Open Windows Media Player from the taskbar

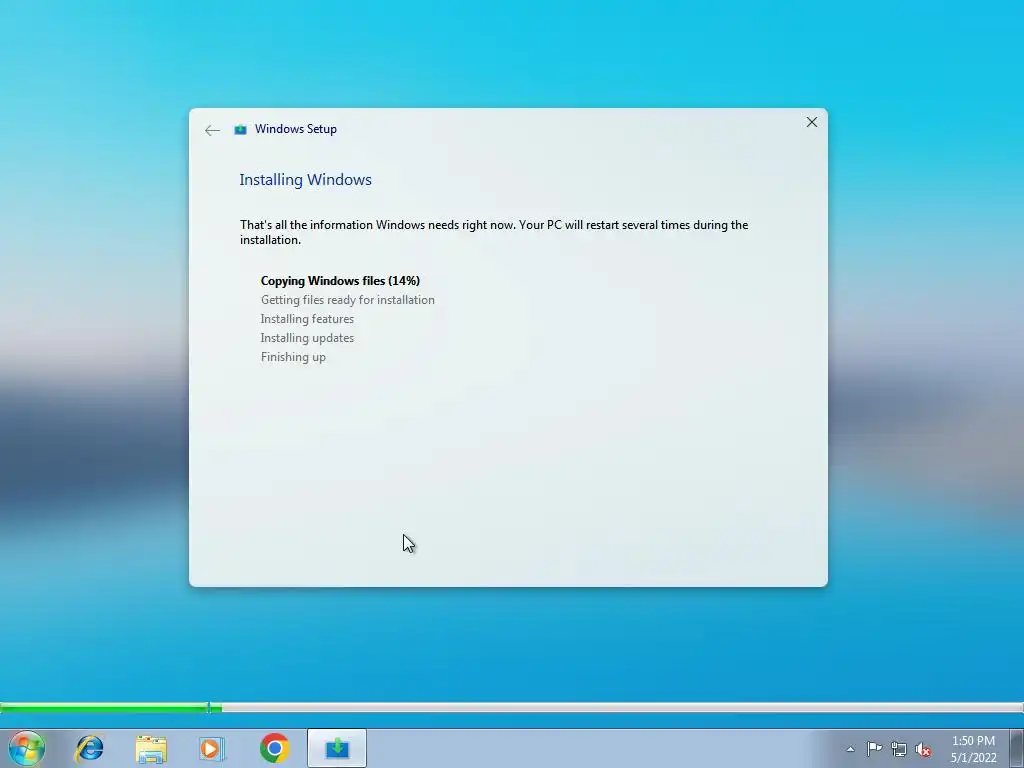click(x=212, y=748)
